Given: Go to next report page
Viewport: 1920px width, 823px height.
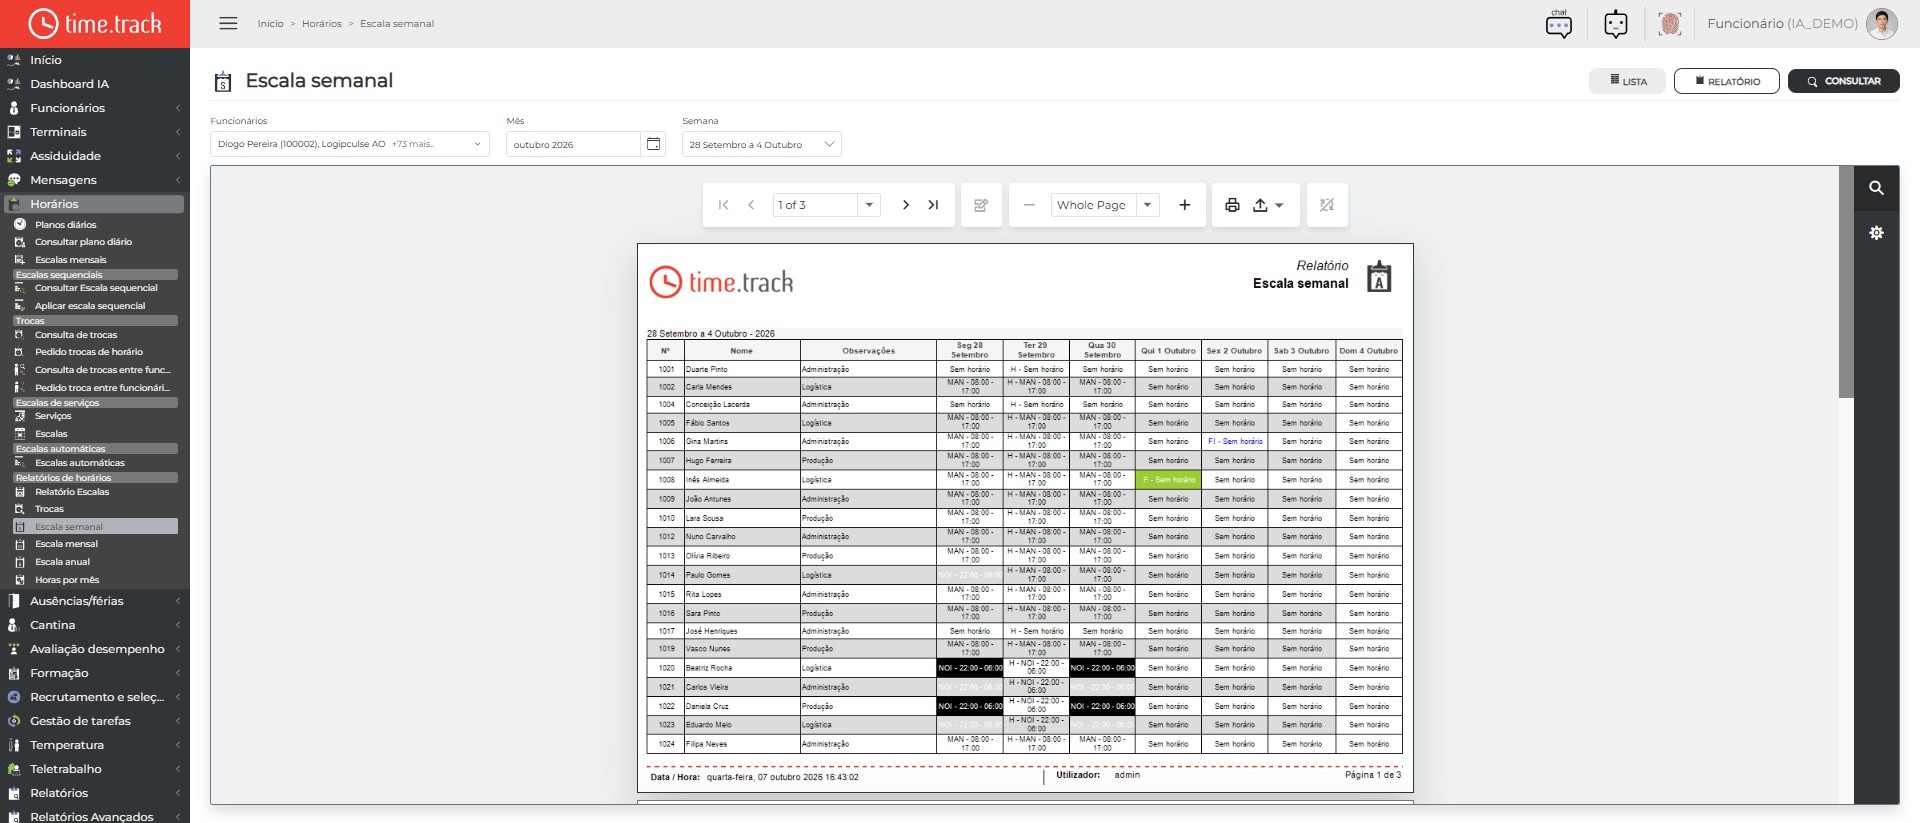Looking at the screenshot, I should (905, 205).
